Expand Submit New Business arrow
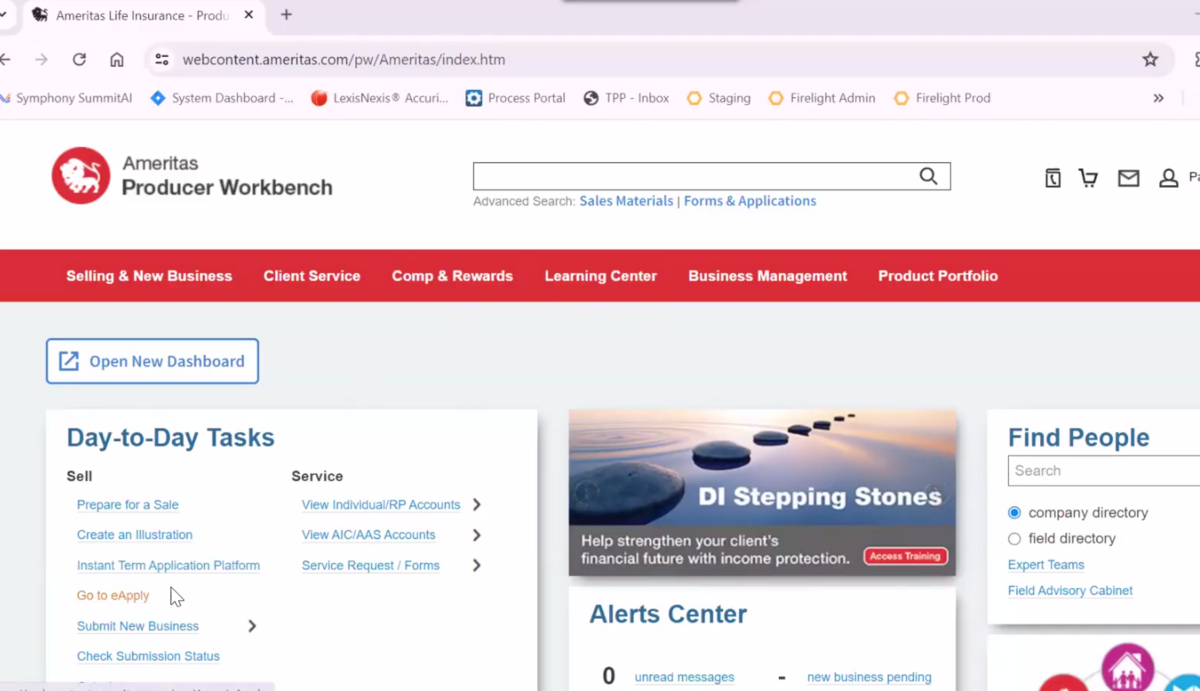This screenshot has height=691, width=1200. point(252,626)
